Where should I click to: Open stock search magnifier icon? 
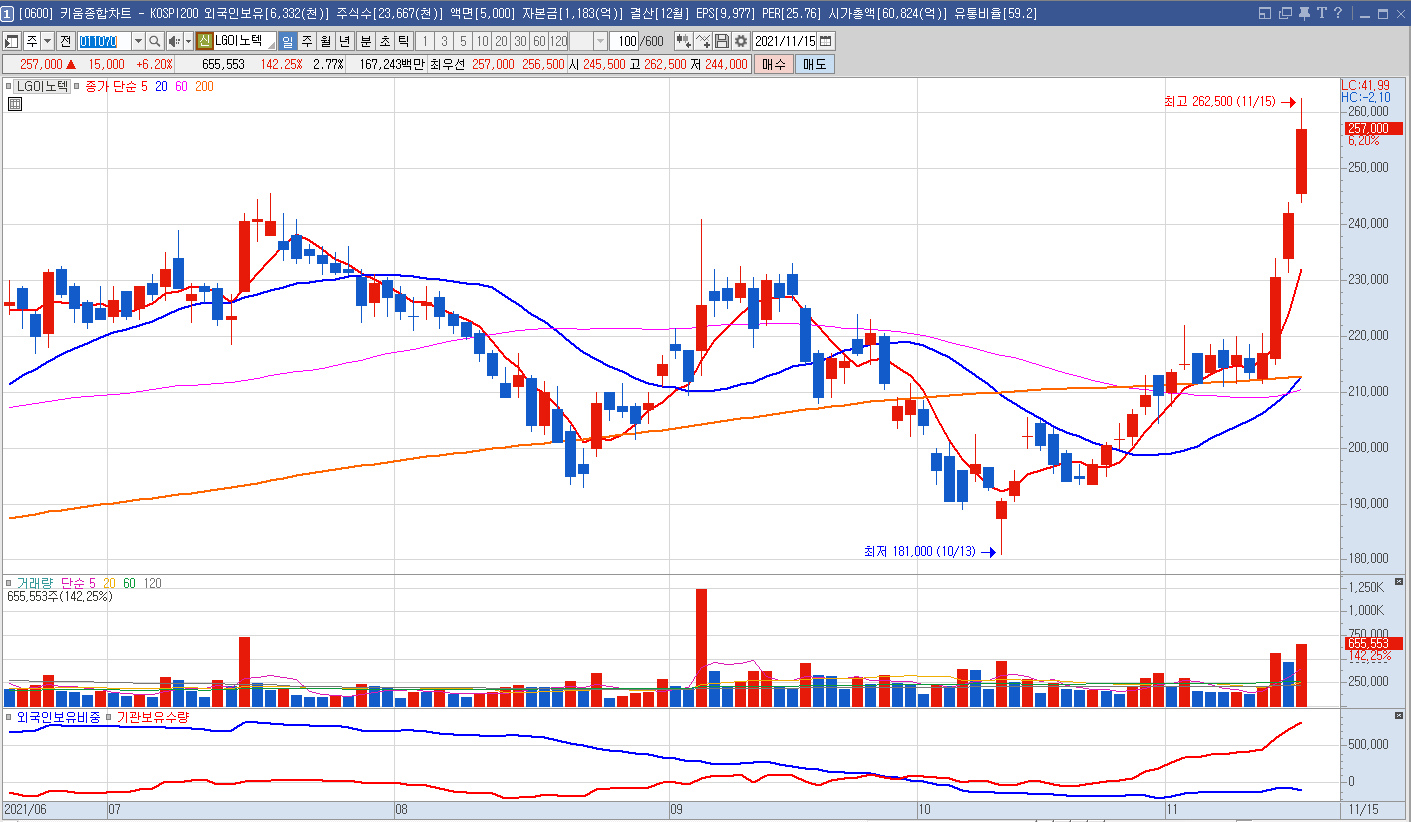(x=154, y=41)
